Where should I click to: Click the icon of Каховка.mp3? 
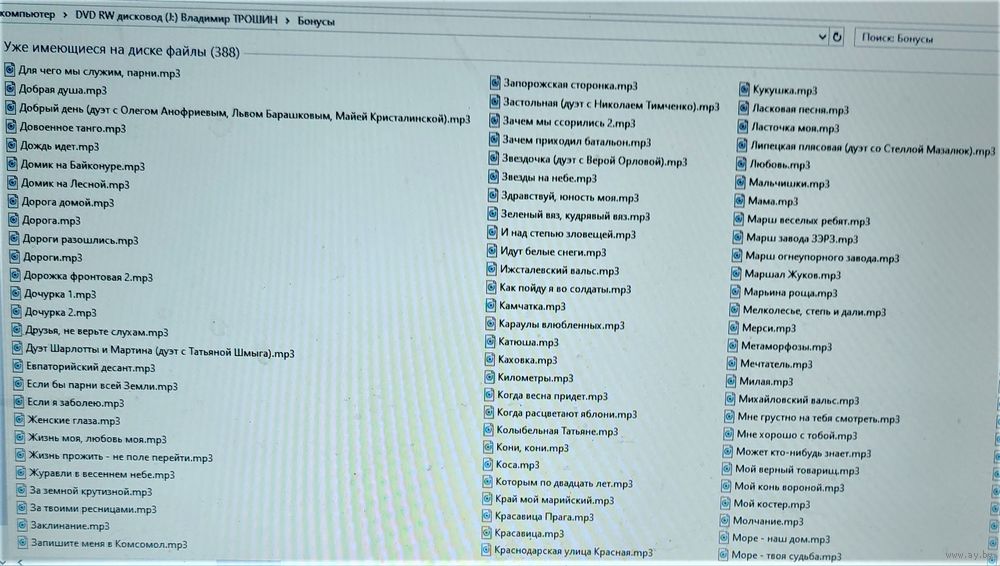tap(489, 359)
